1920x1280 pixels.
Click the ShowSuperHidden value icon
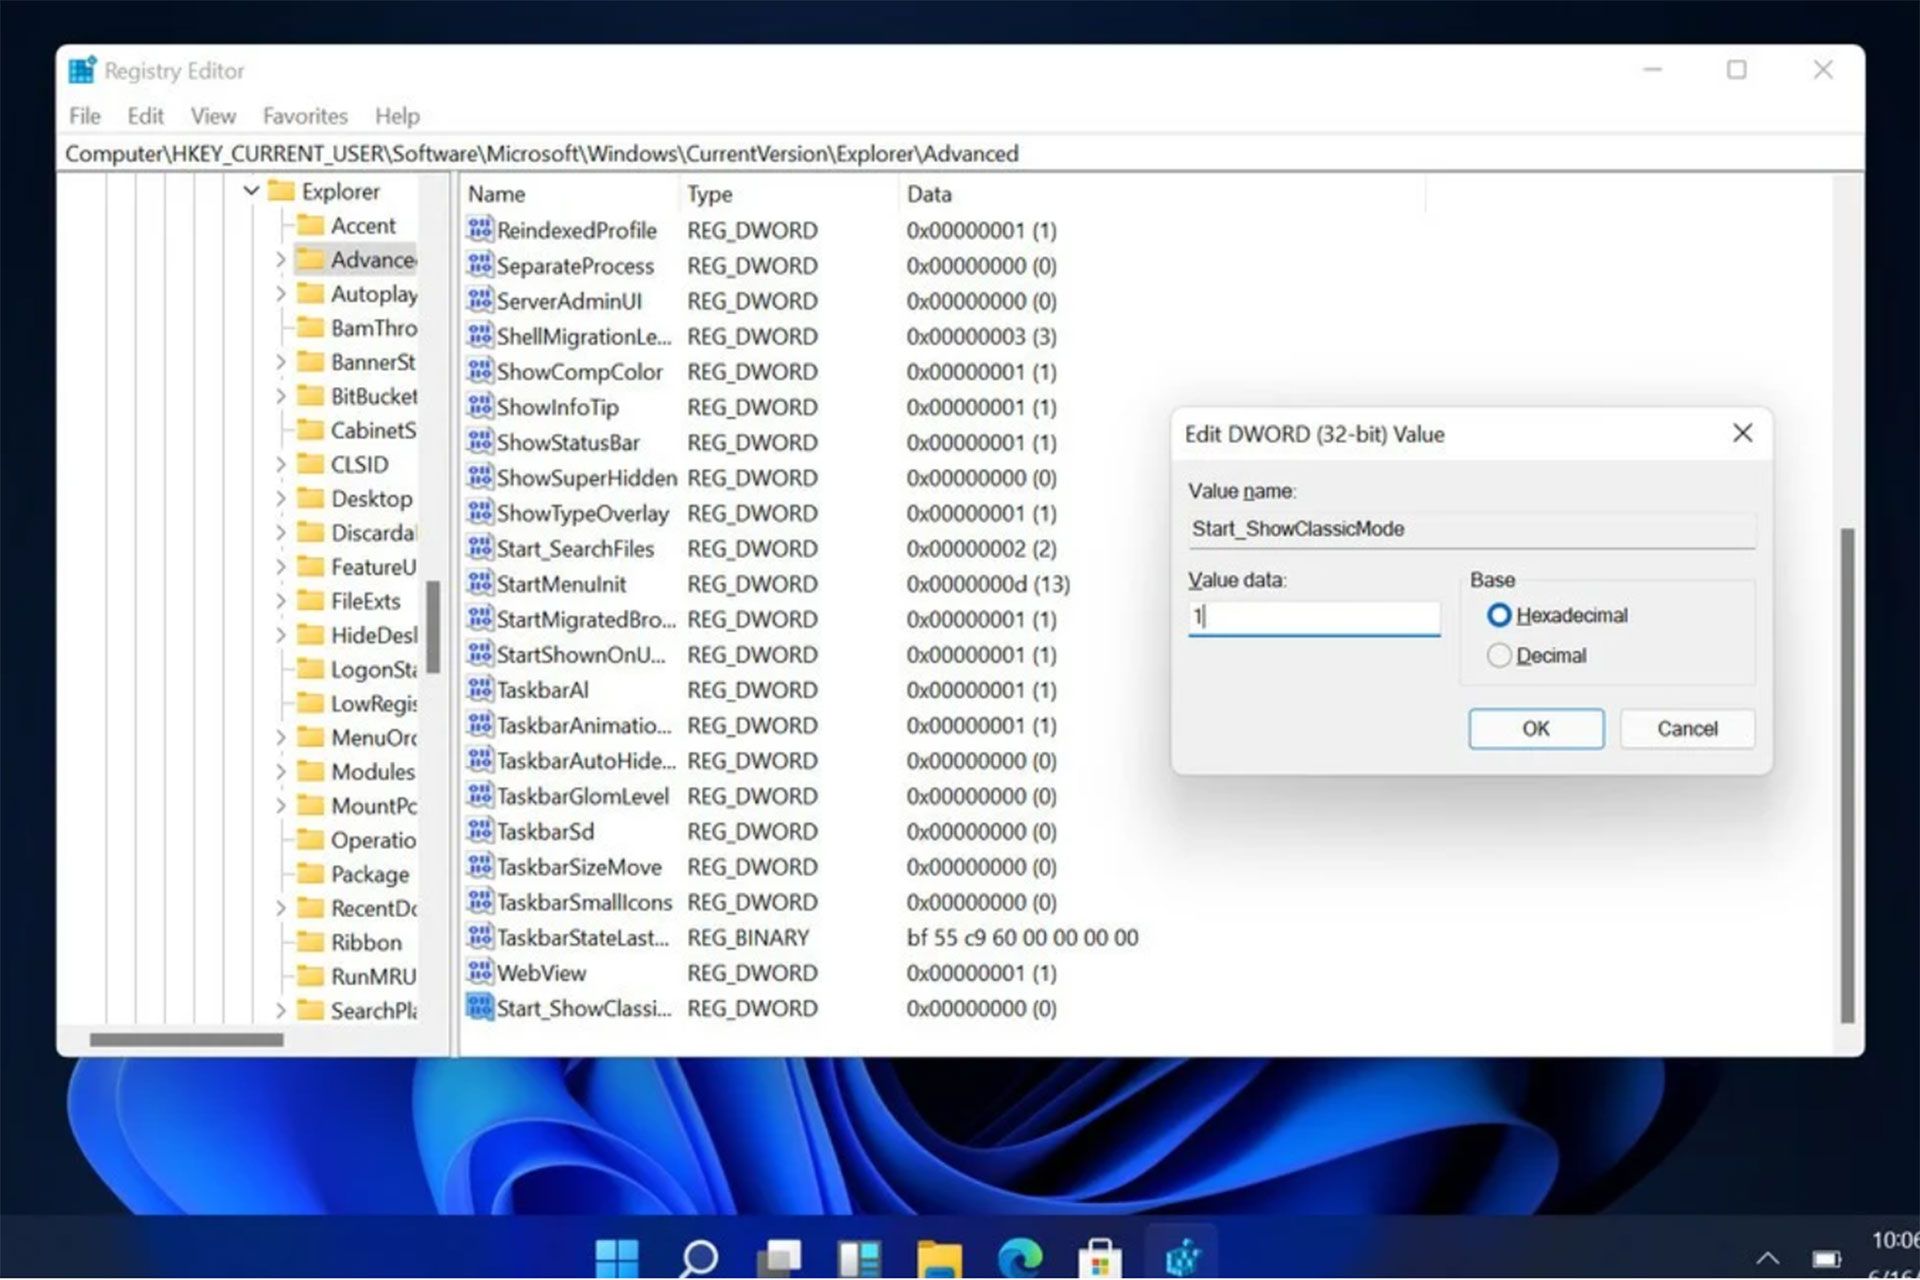(x=480, y=477)
